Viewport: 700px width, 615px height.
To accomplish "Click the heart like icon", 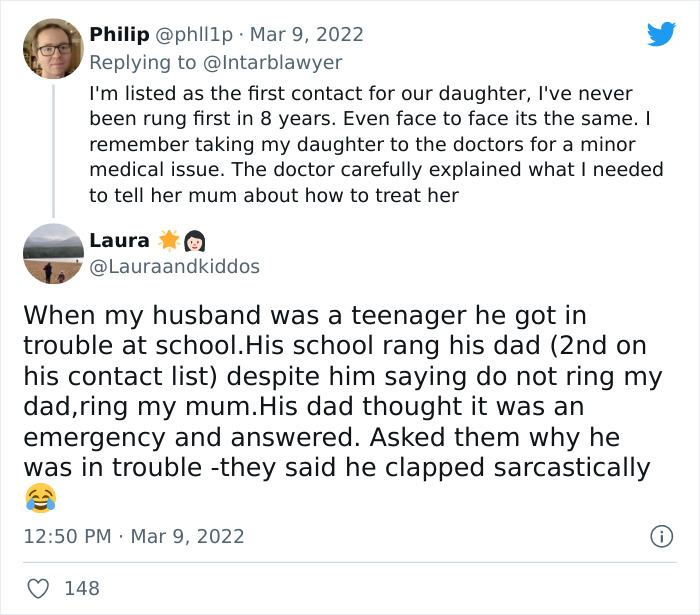I will tap(38, 588).
